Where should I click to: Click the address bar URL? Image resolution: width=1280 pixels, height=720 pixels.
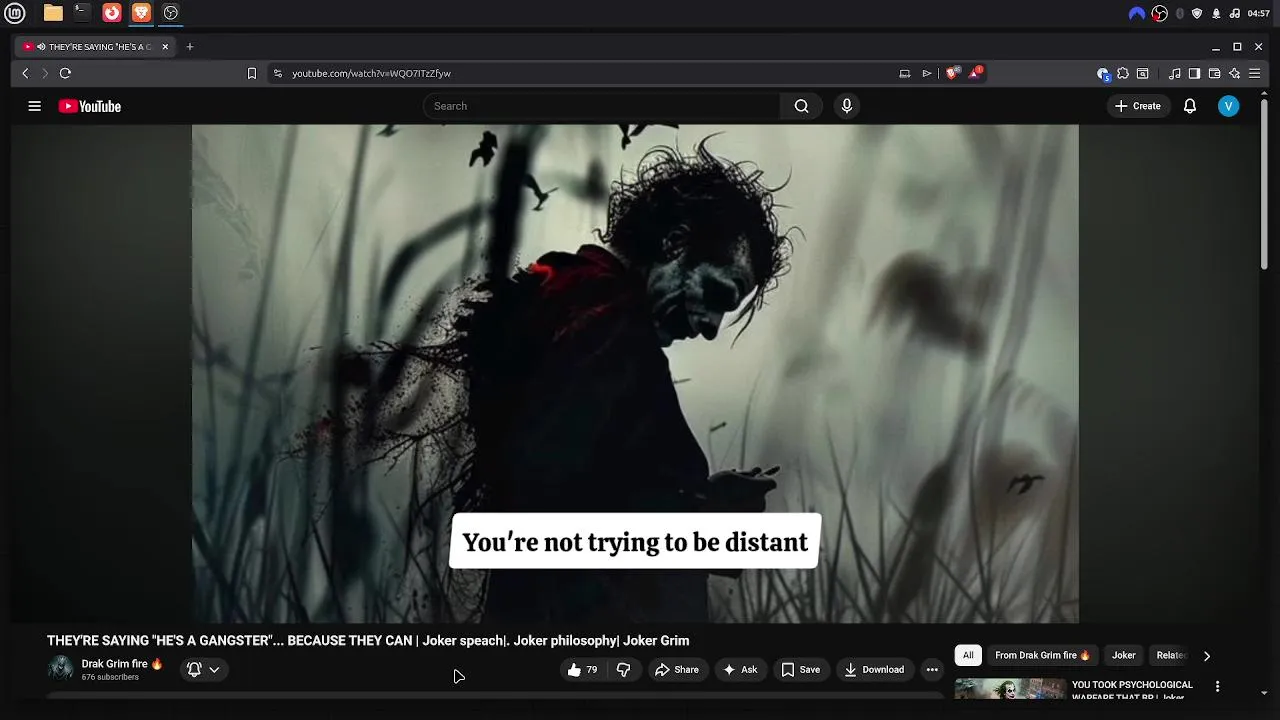tap(371, 73)
